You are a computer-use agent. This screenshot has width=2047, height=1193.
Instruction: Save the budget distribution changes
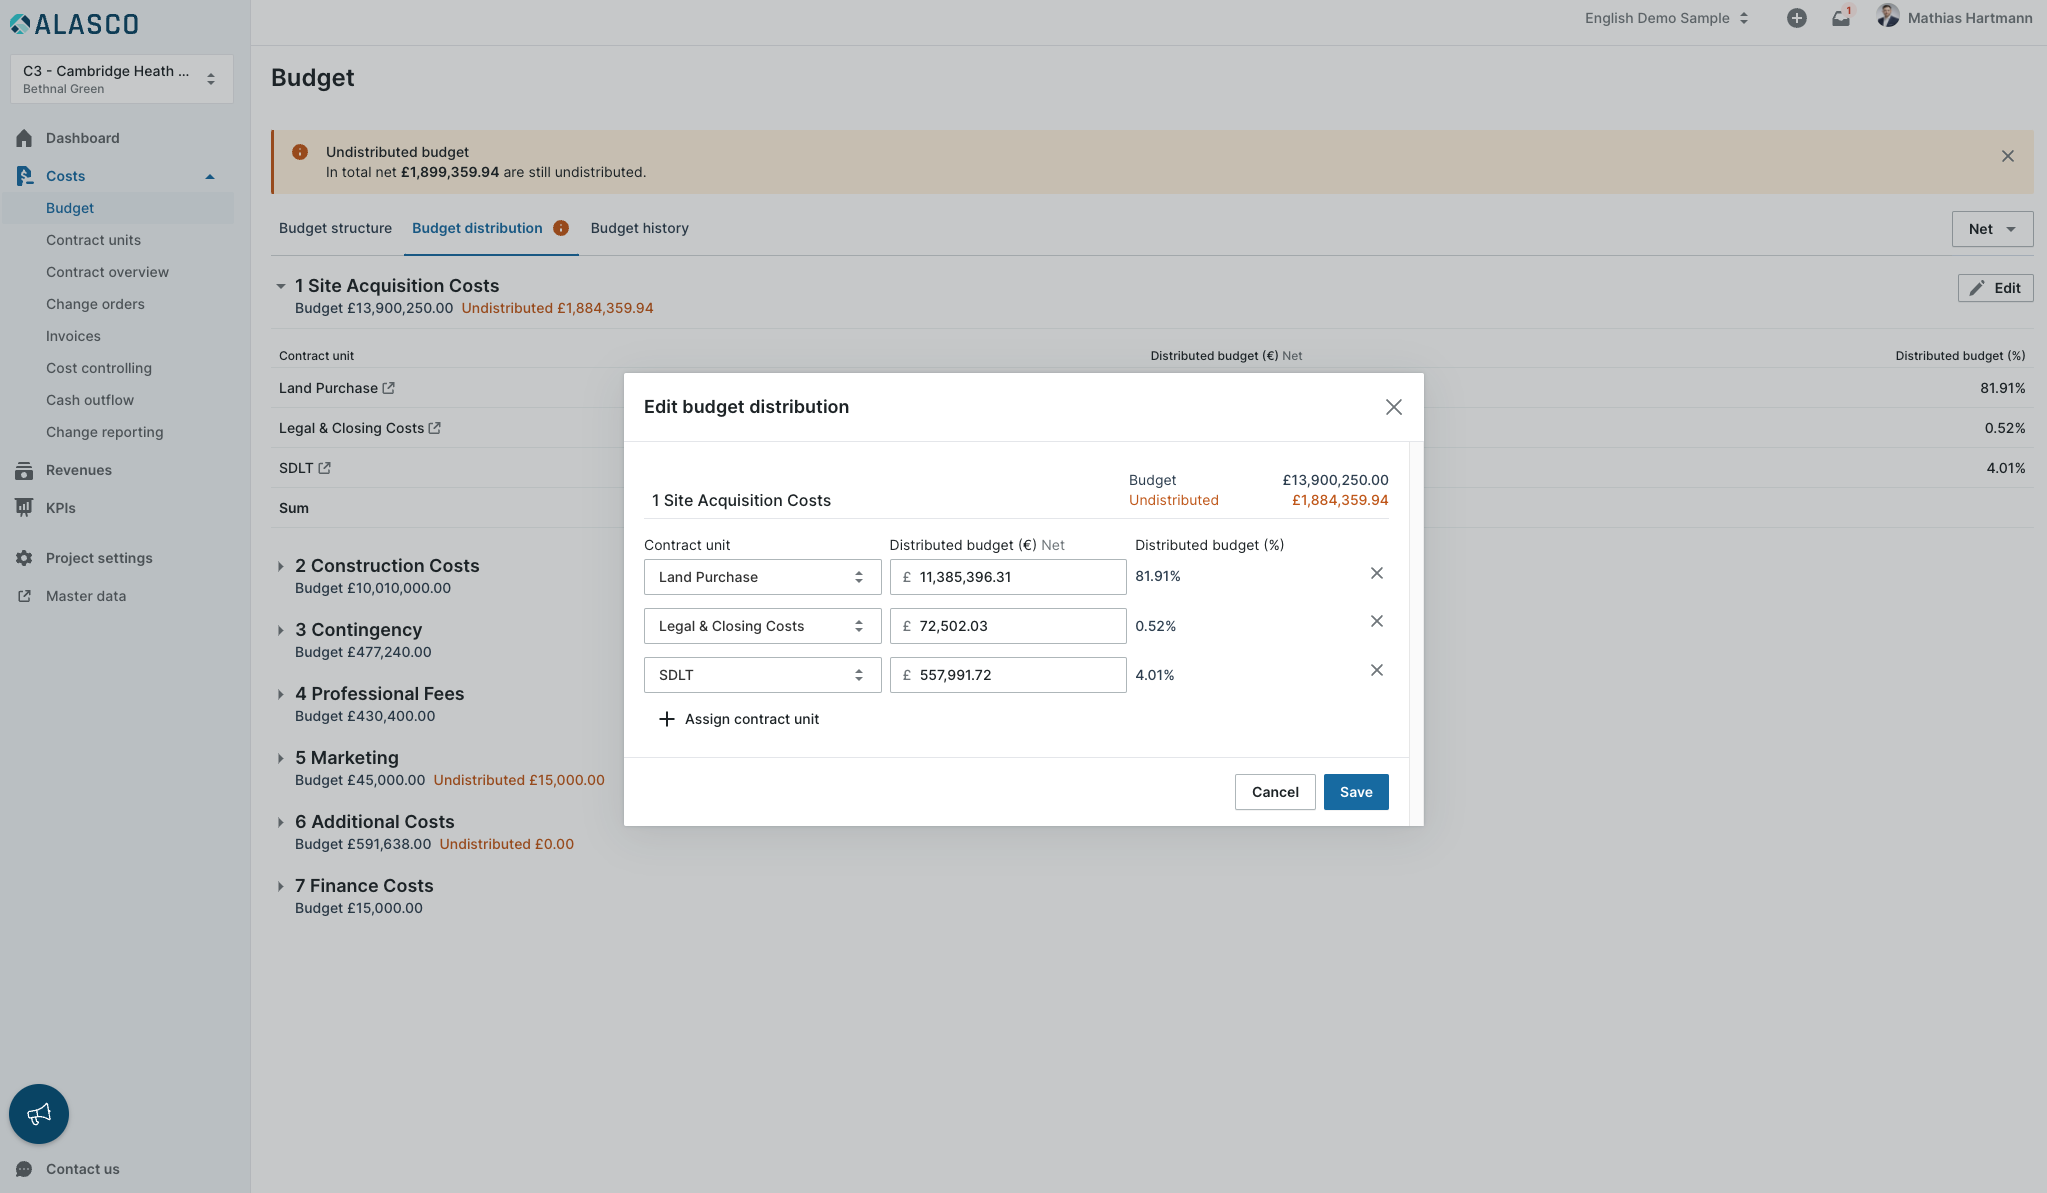coord(1355,792)
